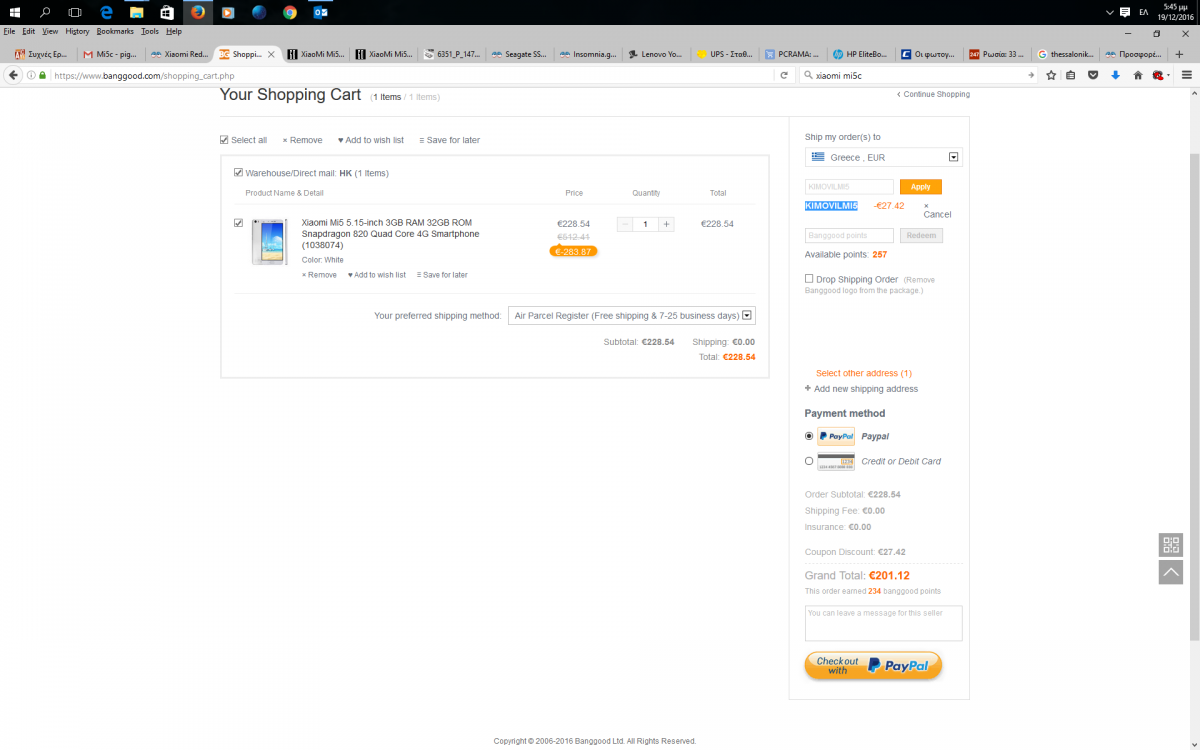1200x750 pixels.
Task: Open the Tools menu
Action: 149,31
